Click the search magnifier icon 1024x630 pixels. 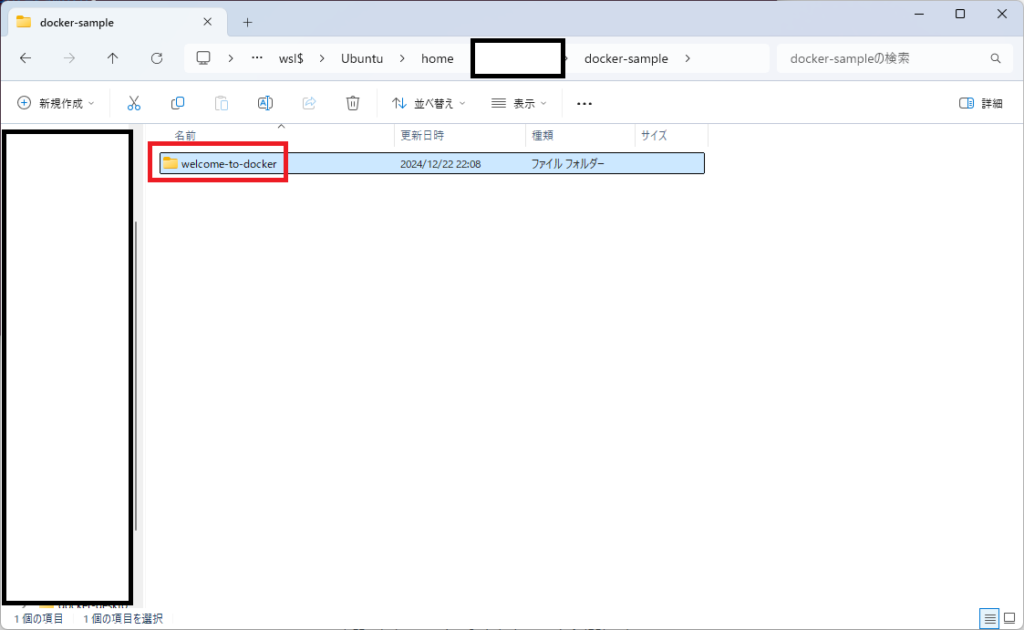(x=995, y=58)
